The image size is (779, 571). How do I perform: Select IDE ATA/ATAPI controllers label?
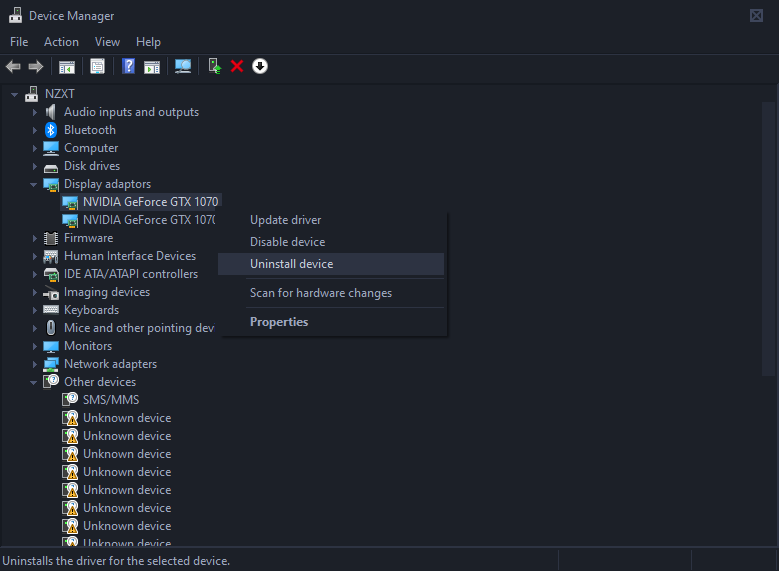(131, 274)
